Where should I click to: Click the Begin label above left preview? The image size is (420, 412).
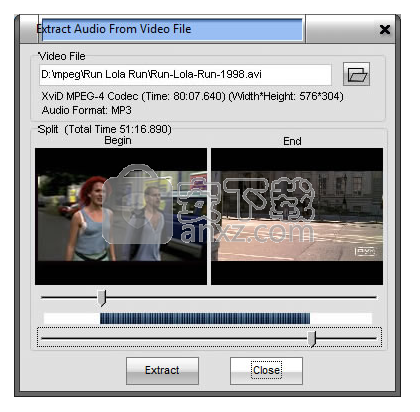pyautogui.click(x=118, y=140)
